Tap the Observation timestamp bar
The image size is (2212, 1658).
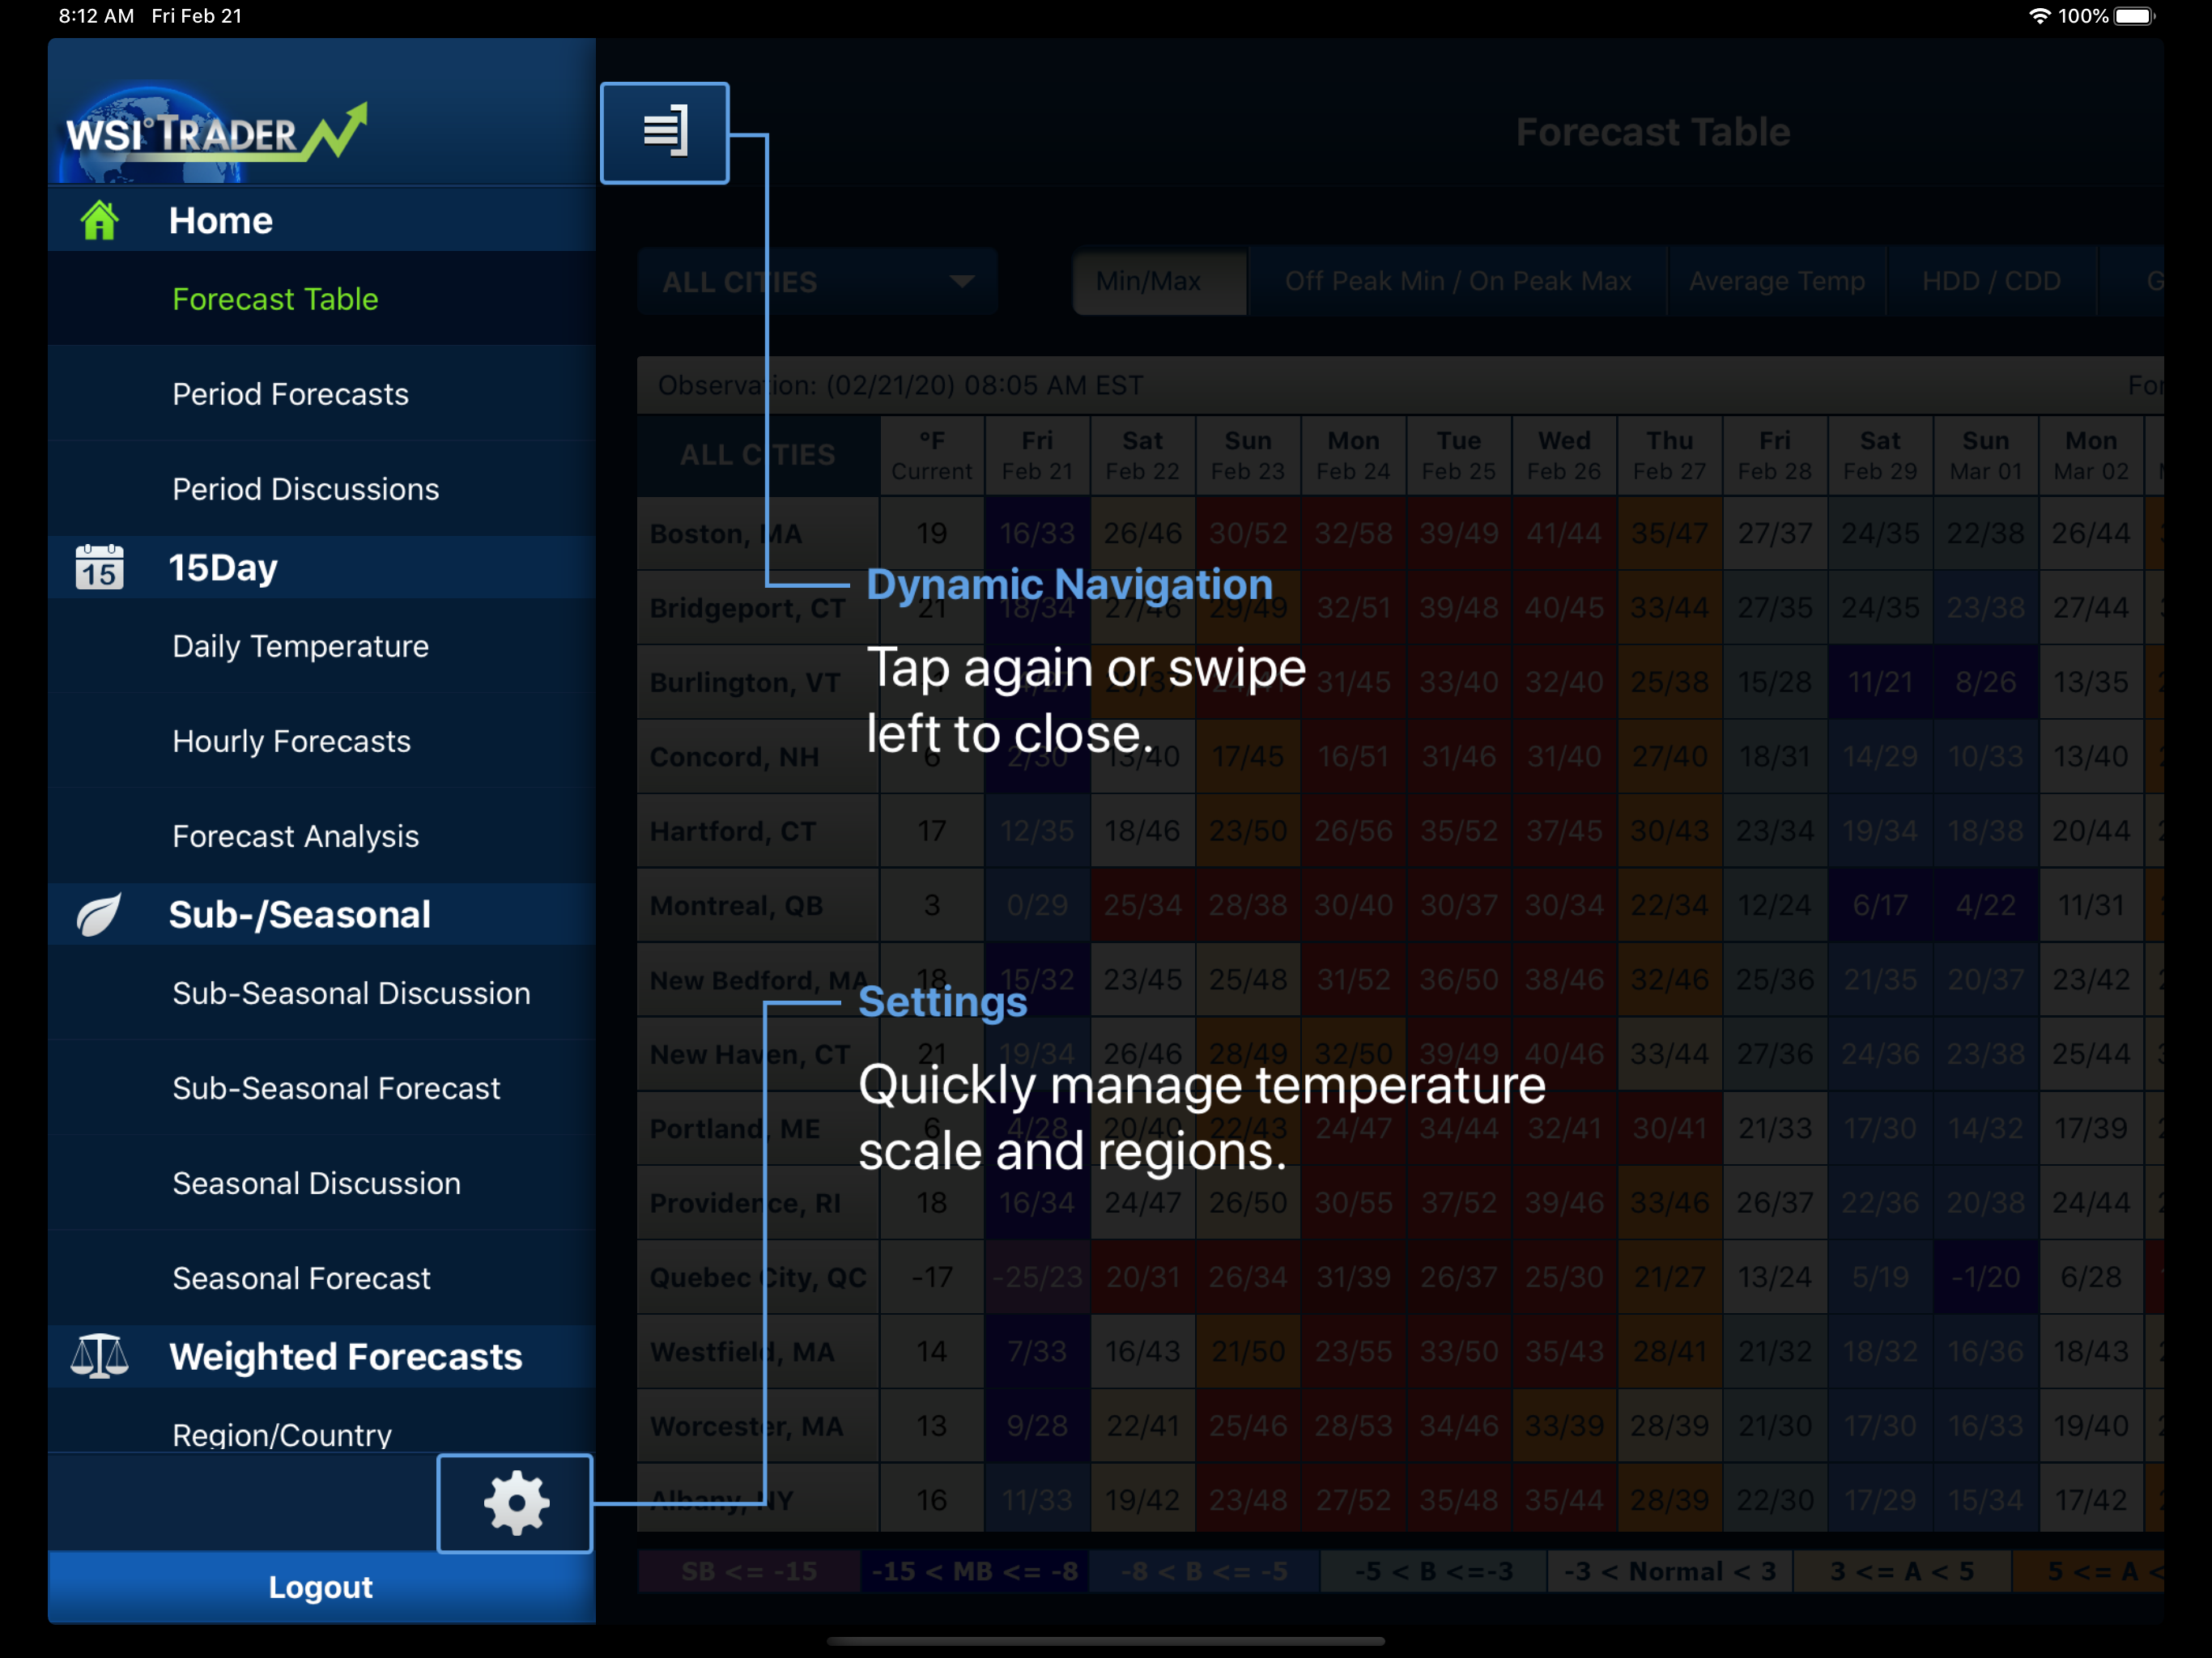tap(1400, 386)
